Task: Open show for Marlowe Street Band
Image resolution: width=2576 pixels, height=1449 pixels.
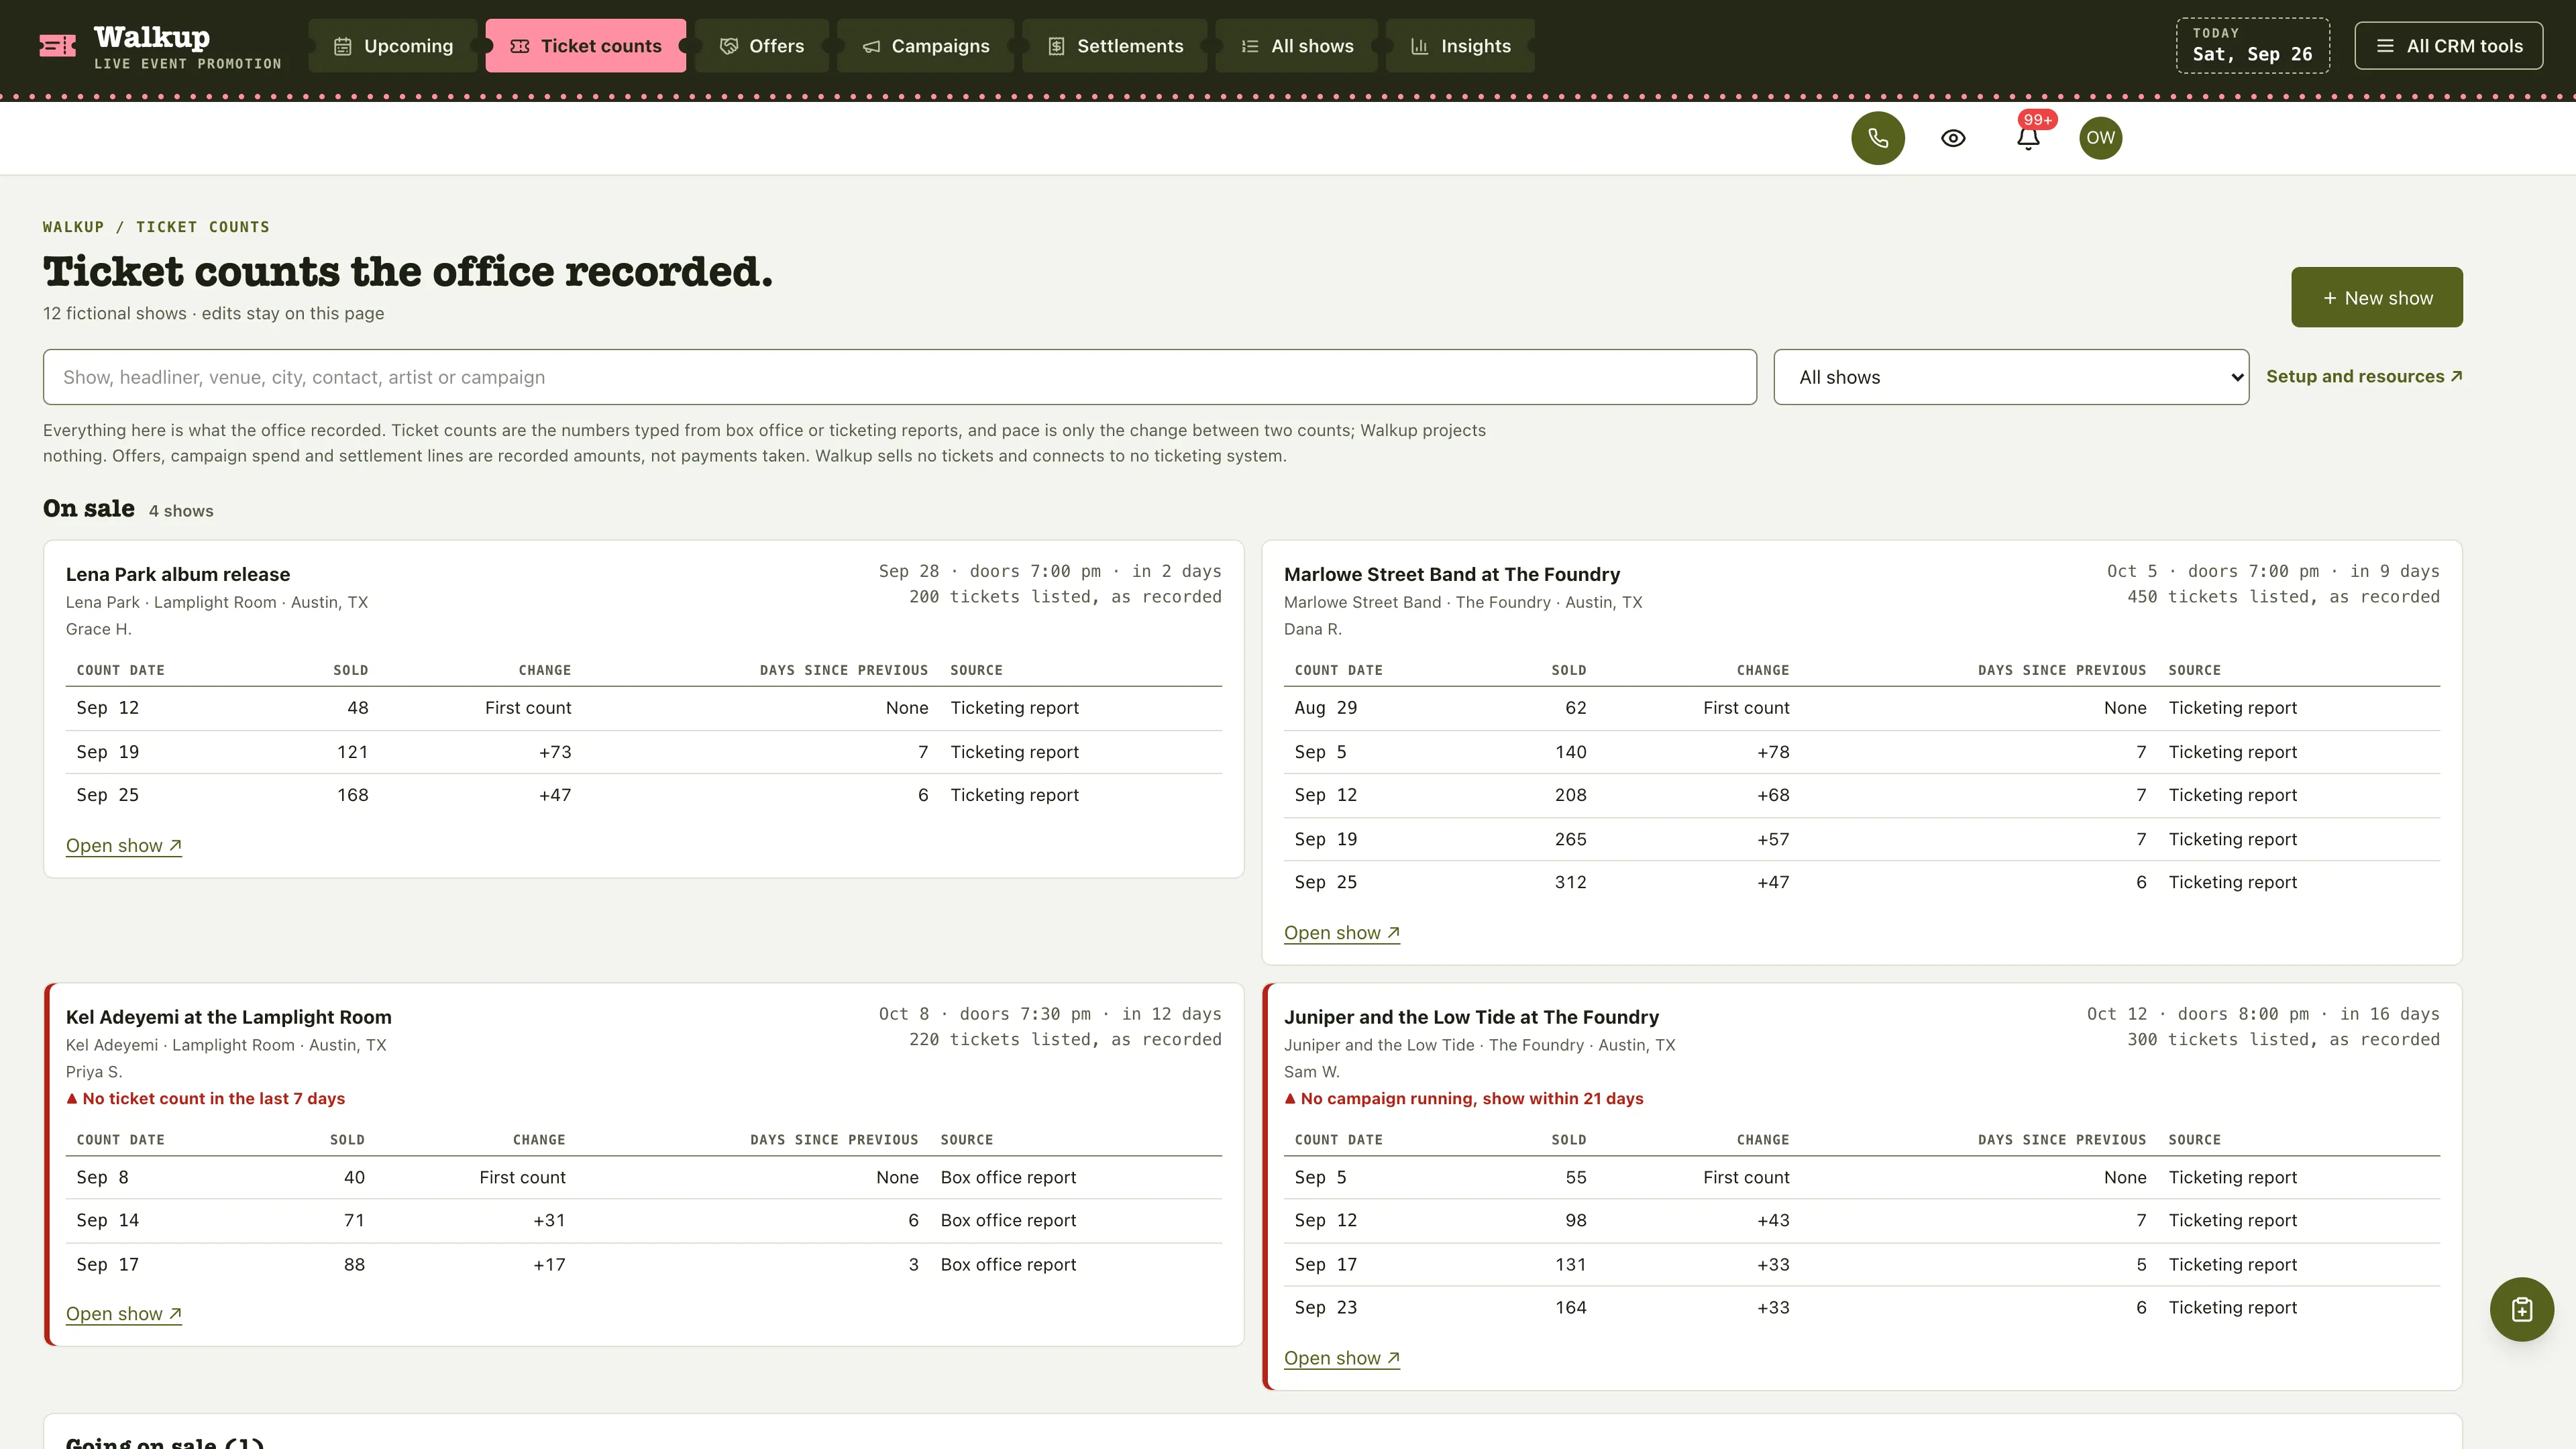Action: pyautogui.click(x=1342, y=933)
